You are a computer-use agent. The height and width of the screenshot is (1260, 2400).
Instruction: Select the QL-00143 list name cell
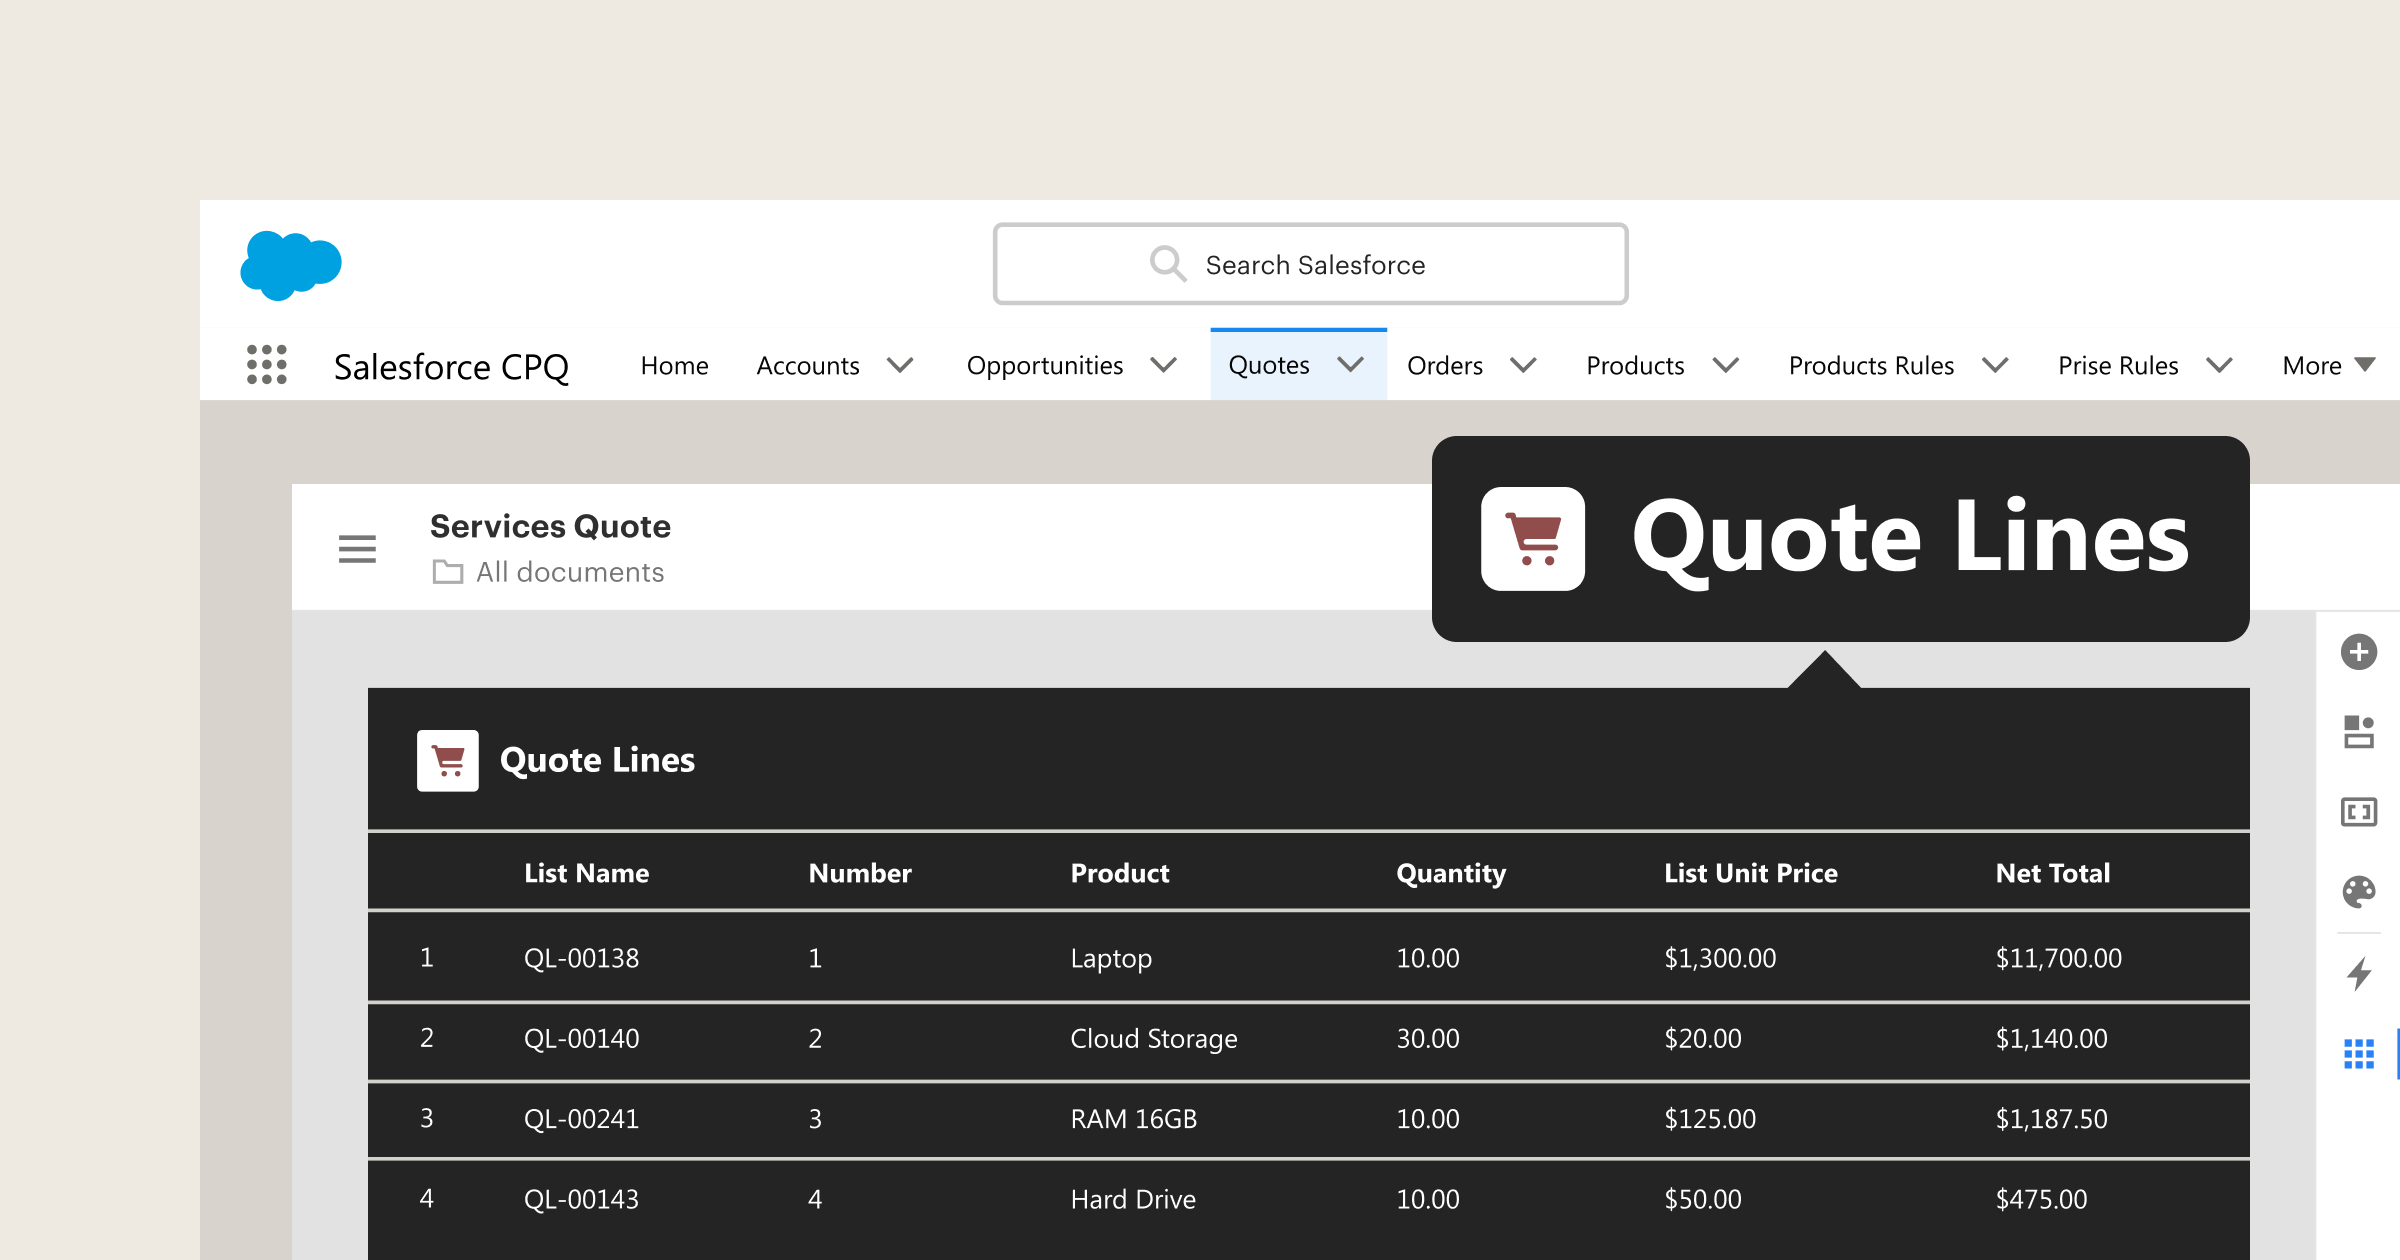582,1199
